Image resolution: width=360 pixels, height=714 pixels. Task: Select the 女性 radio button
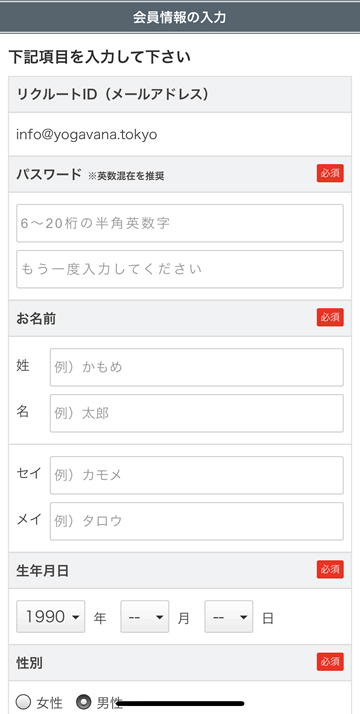point(23,702)
